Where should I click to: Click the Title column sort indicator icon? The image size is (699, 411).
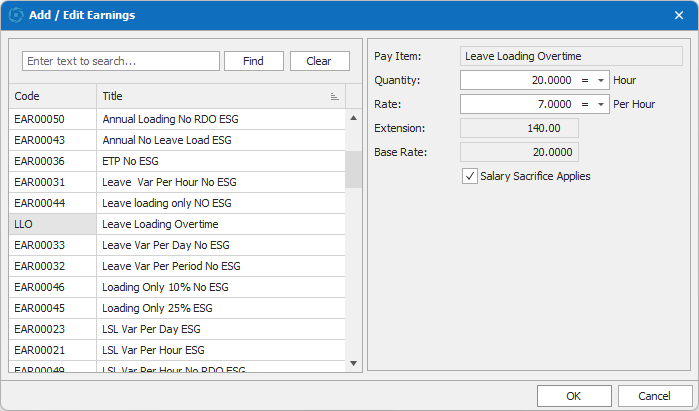tap(334, 97)
